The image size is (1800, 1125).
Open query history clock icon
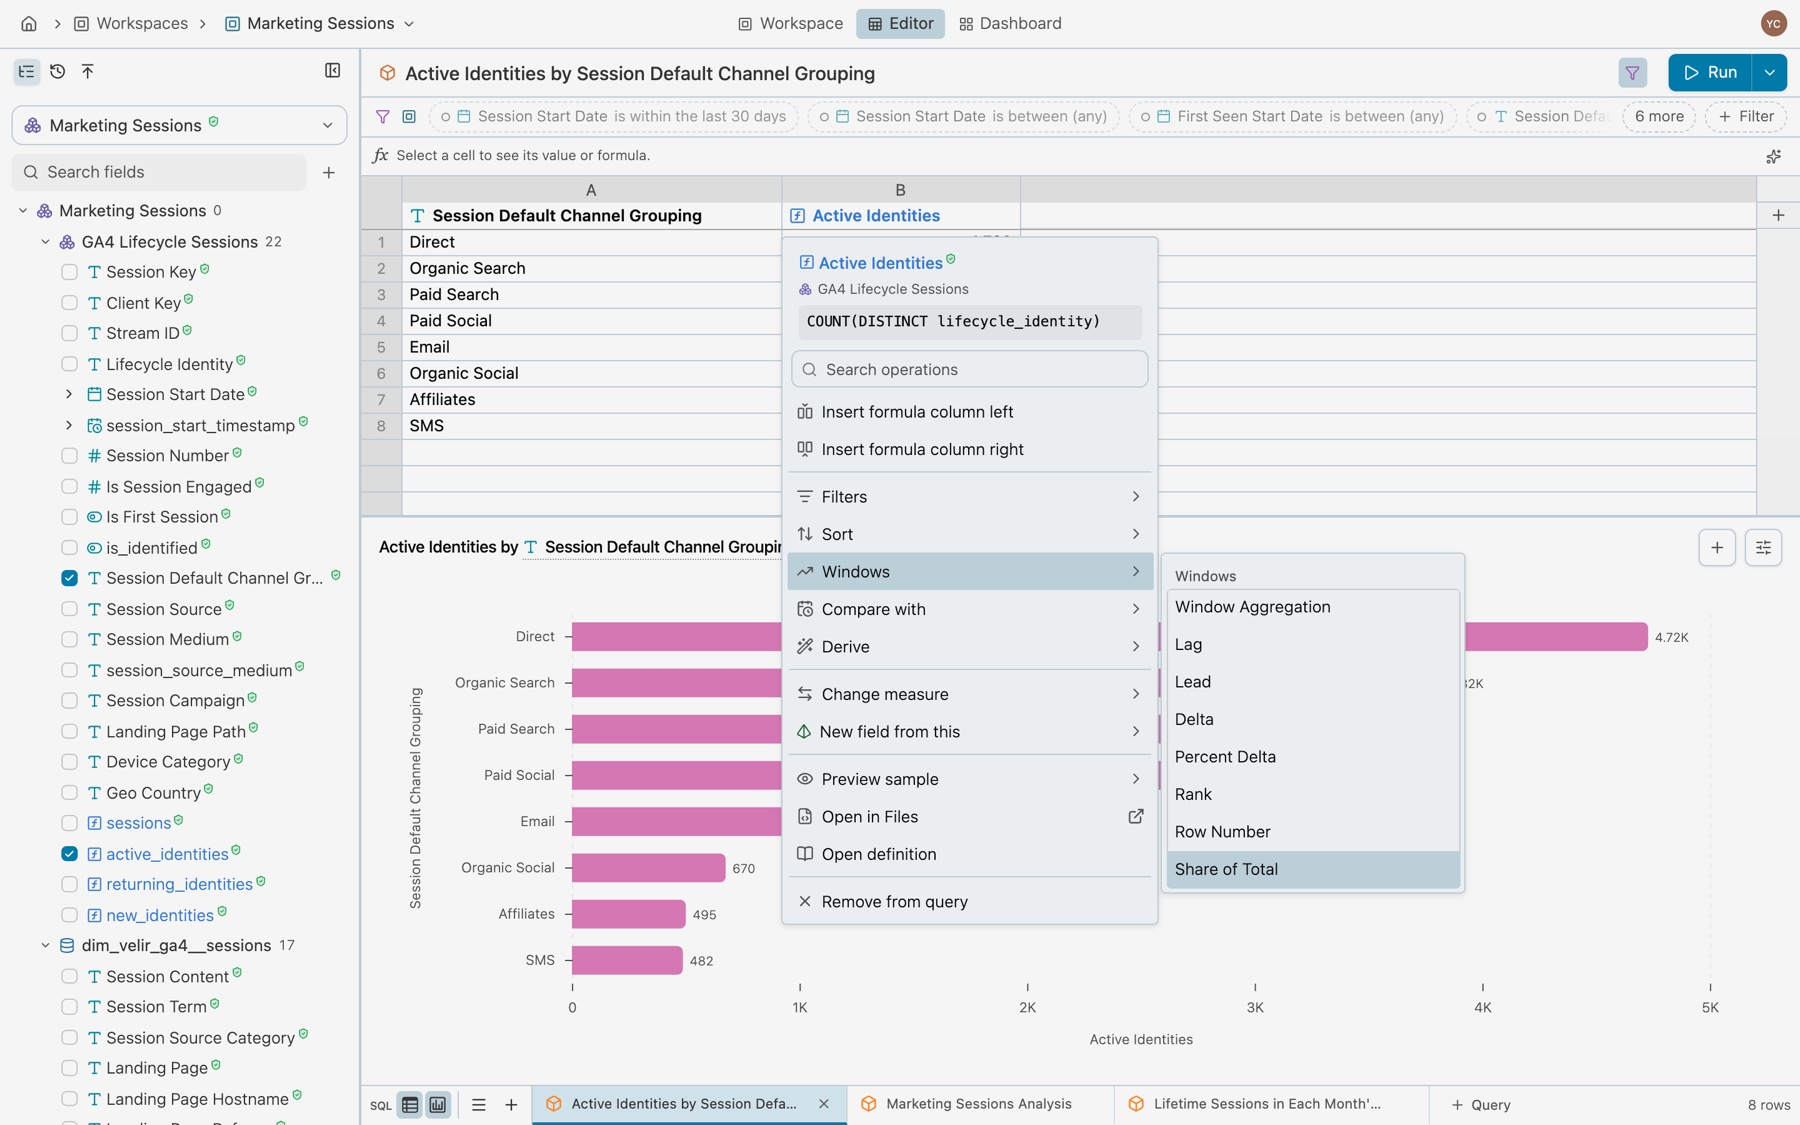(x=57, y=71)
